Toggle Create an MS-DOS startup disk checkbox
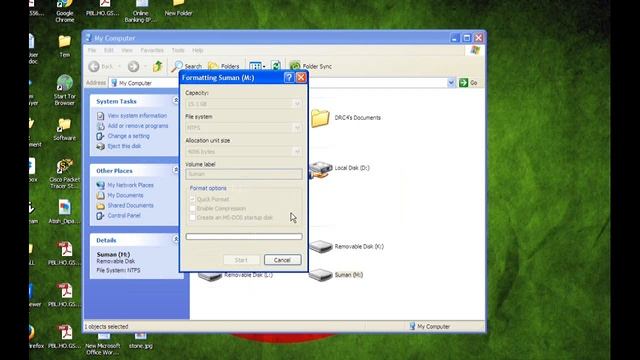This screenshot has width=640, height=360. coord(192,218)
